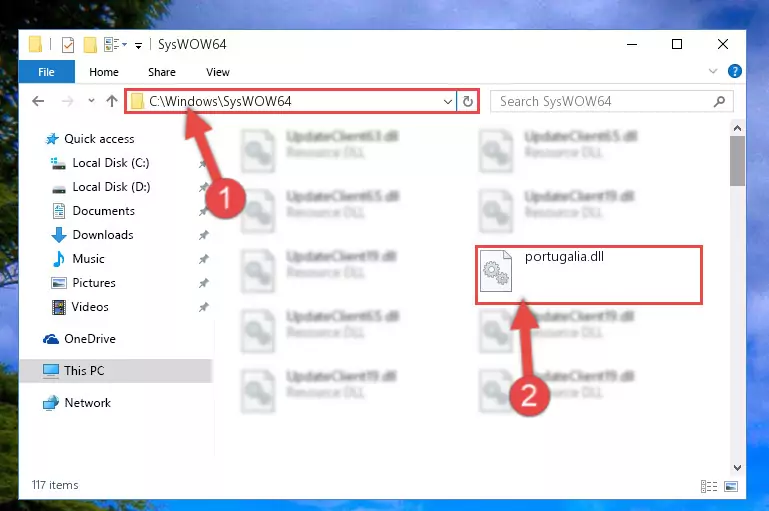Viewport: 769px width, 511px height.
Task: Click the Downloads blue arrow icon
Action: pyautogui.click(x=59, y=235)
